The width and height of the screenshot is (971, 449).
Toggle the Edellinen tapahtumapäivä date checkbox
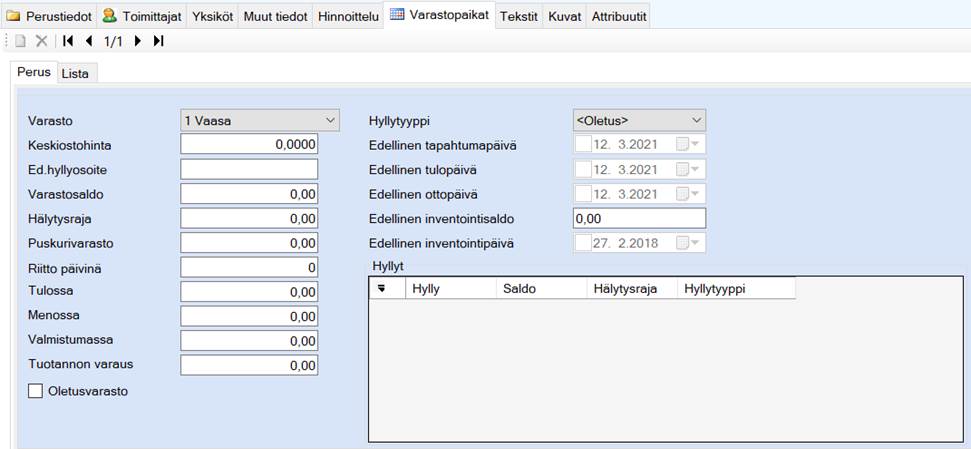(583, 145)
